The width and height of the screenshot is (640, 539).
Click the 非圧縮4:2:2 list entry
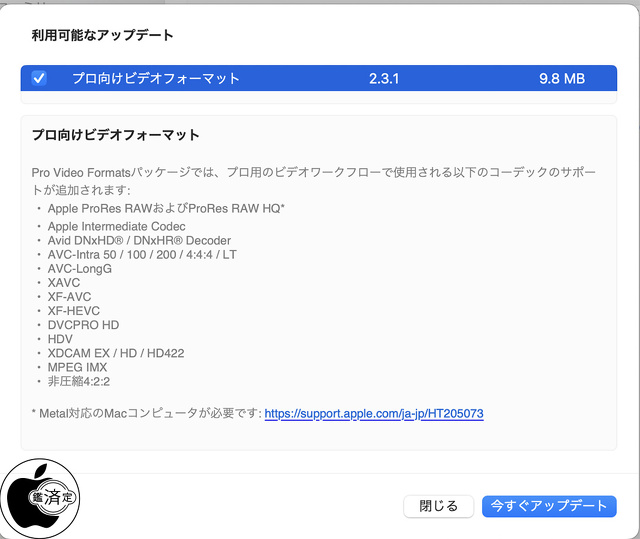(x=77, y=381)
